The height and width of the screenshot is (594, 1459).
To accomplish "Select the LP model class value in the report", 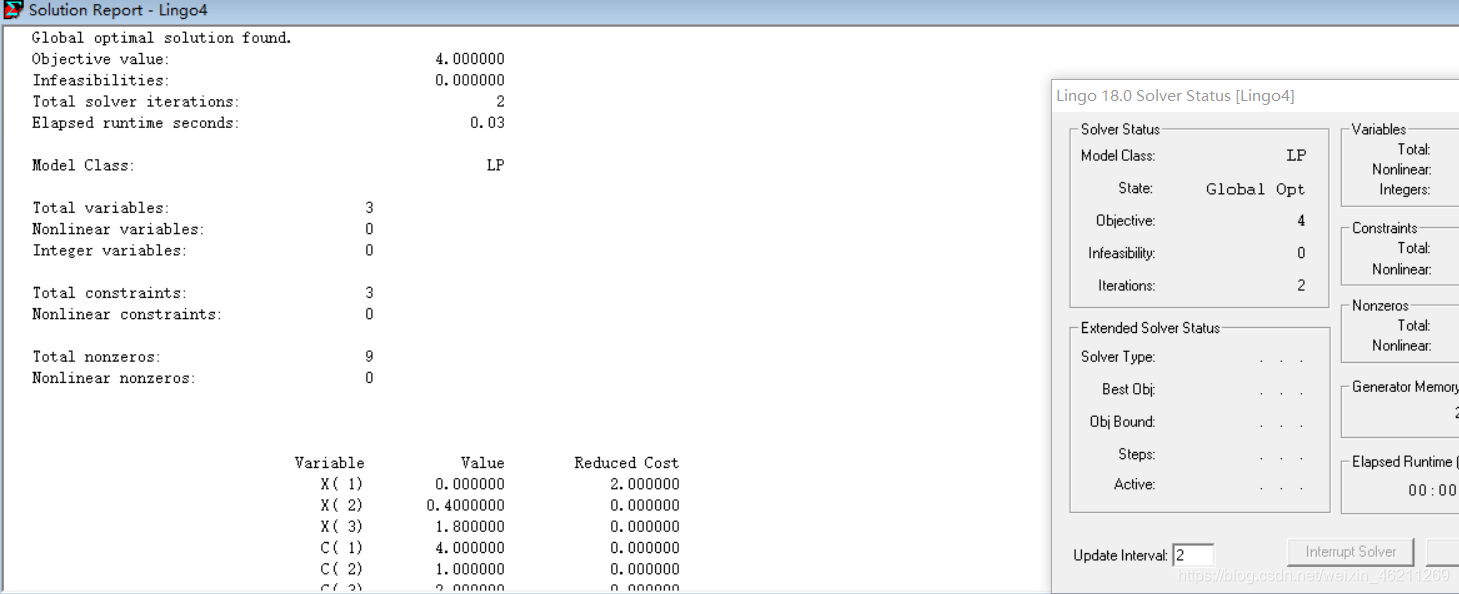I will click(495, 165).
